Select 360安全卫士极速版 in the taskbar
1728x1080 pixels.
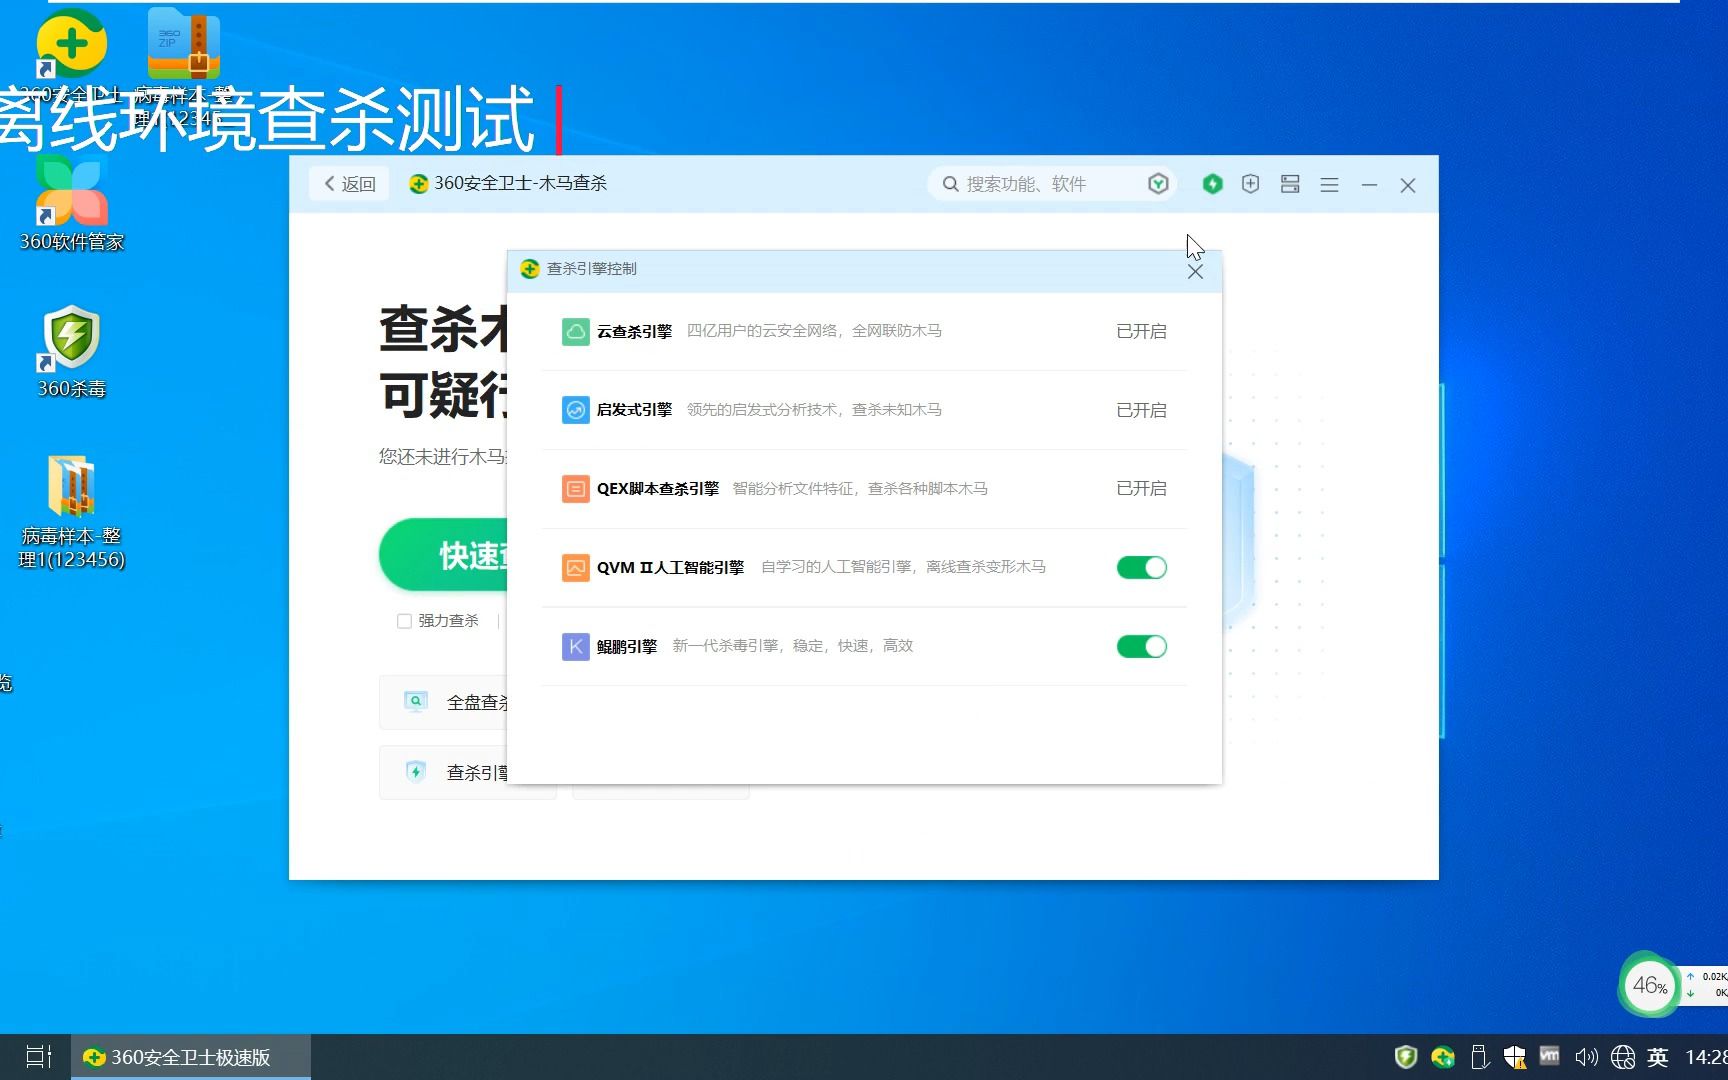pyautogui.click(x=188, y=1057)
